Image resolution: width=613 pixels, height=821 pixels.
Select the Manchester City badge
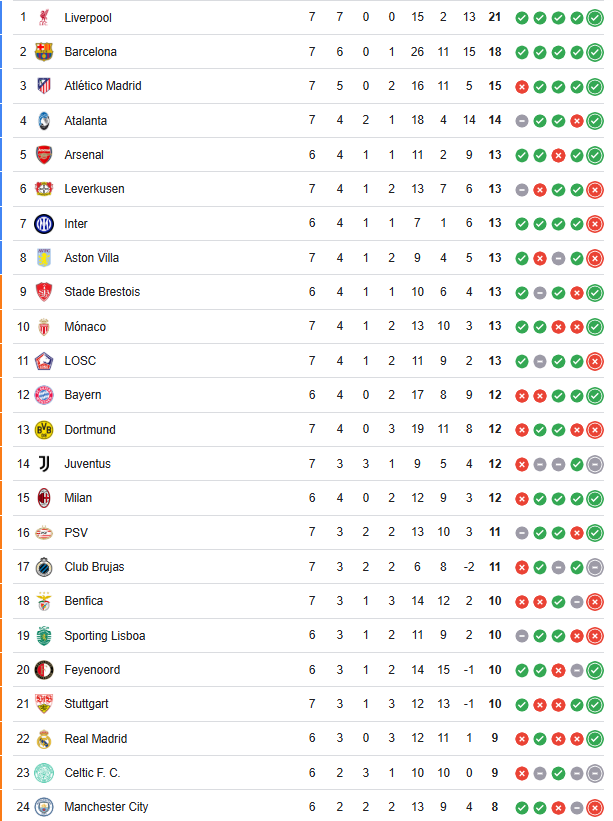45,807
